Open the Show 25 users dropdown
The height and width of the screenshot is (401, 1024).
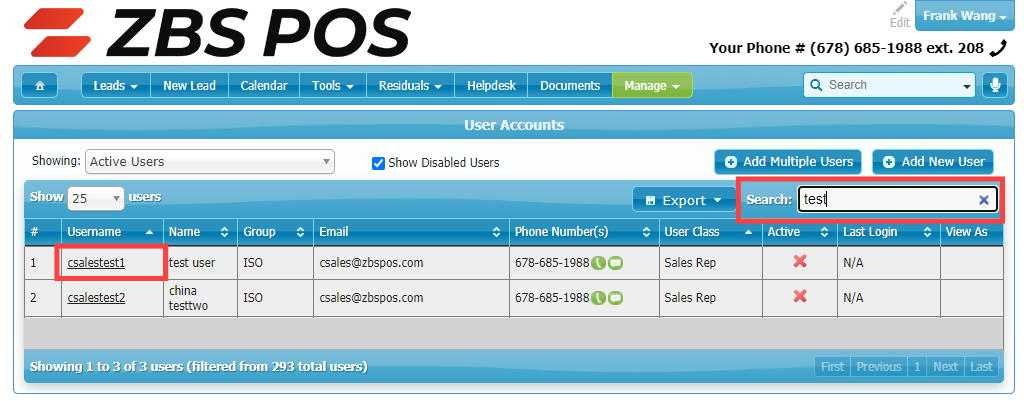click(95, 199)
